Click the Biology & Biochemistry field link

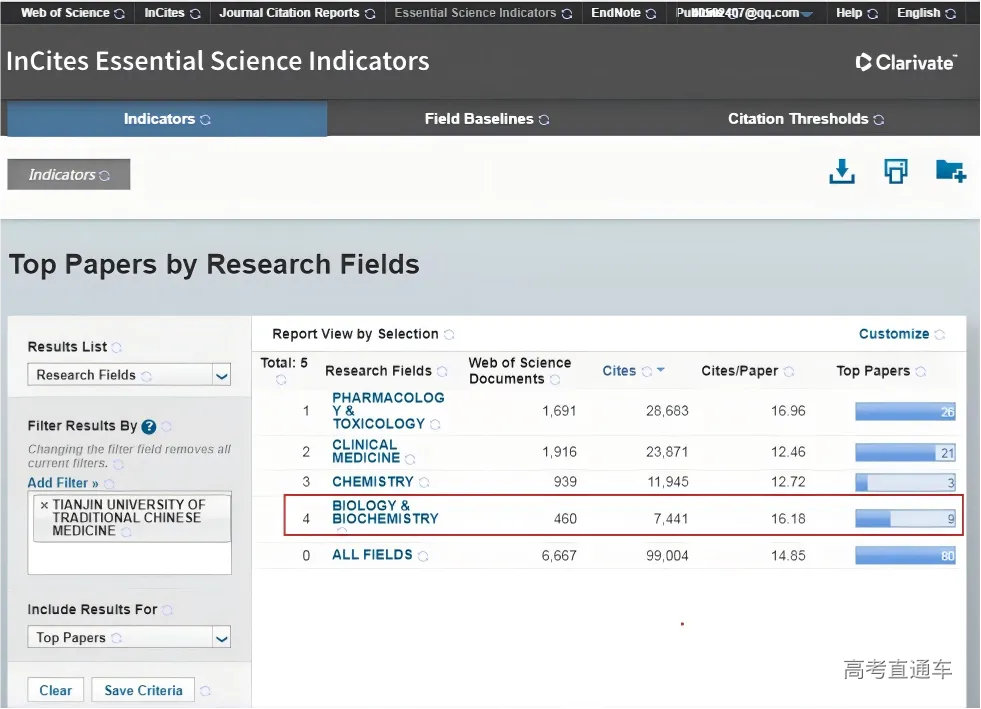385,512
